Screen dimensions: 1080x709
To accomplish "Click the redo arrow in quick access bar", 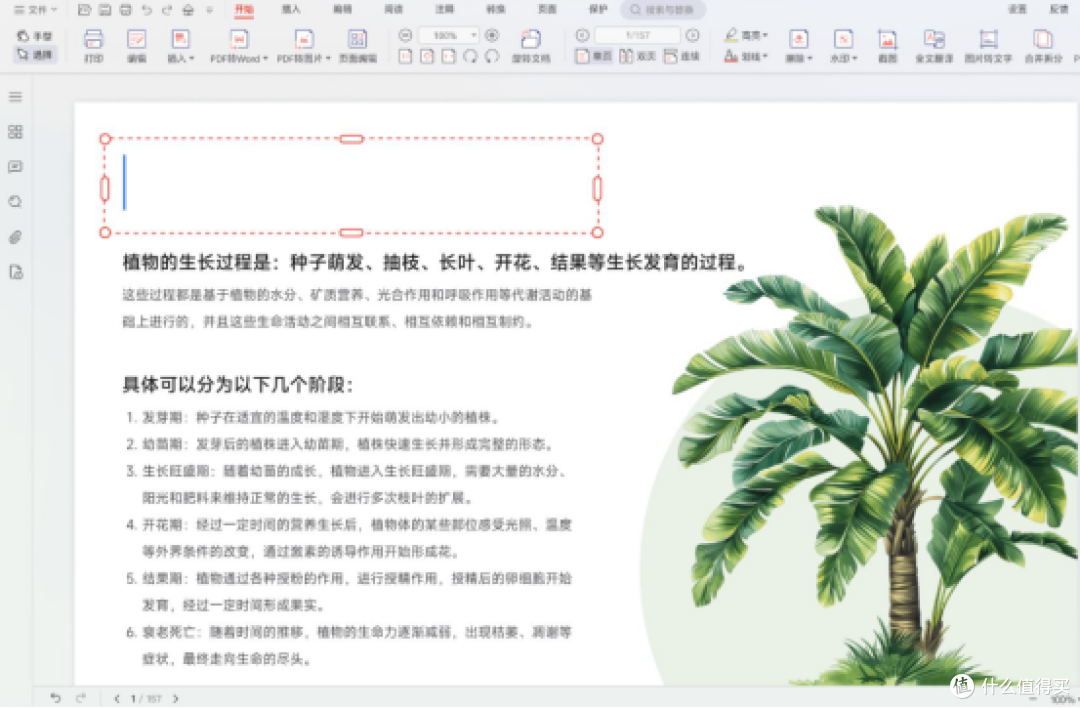I will (x=167, y=10).
